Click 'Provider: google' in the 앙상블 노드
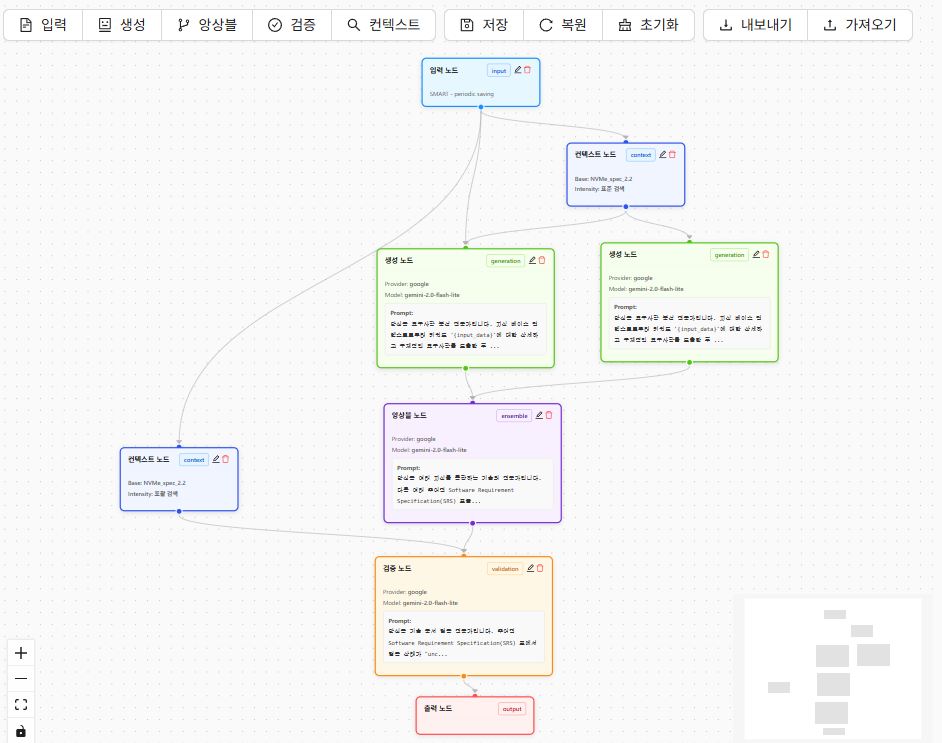942x743 pixels. (413, 439)
